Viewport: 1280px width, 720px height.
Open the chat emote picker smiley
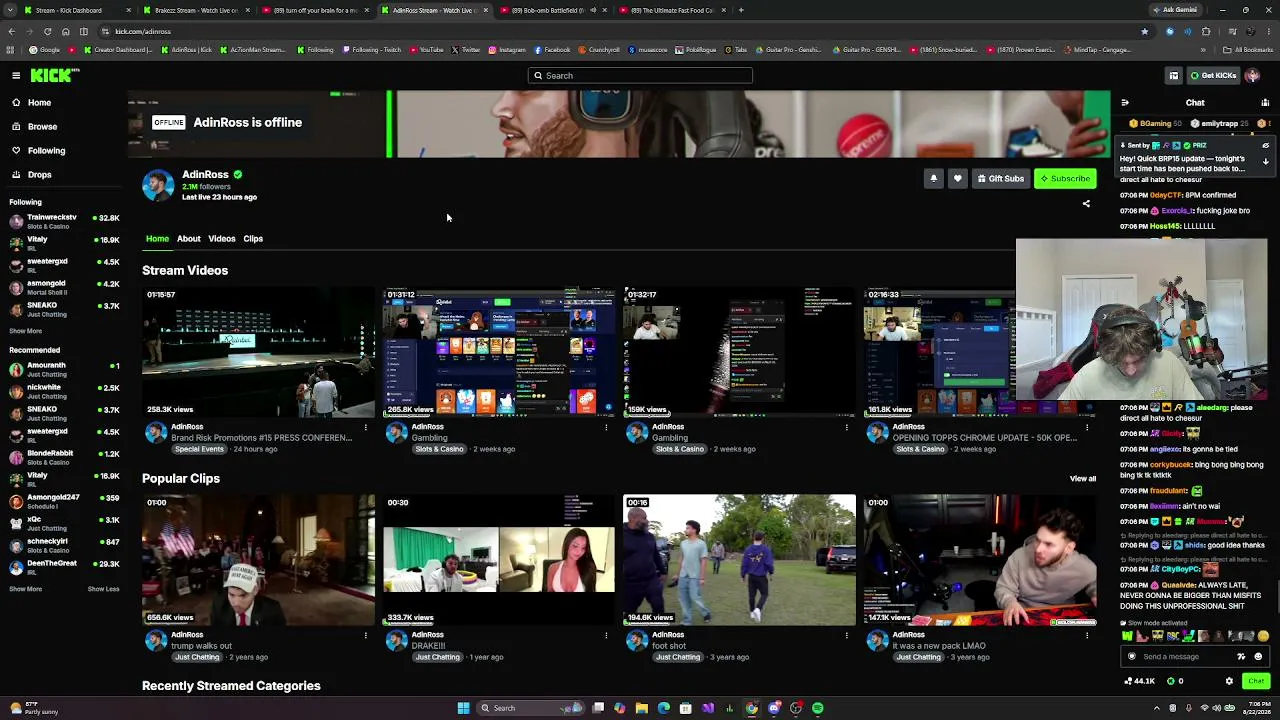point(1258,657)
